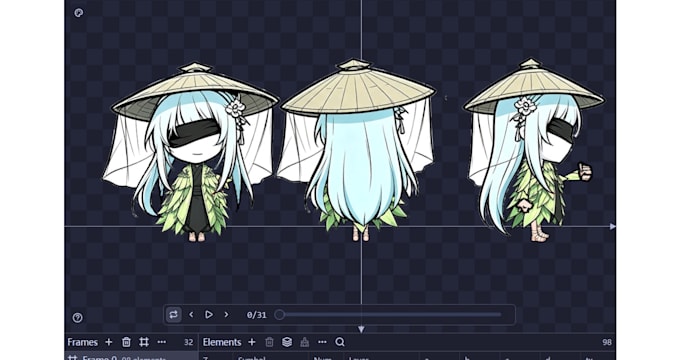The width and height of the screenshot is (680, 360).
Task: Click the Elements panel title
Action: coord(222,342)
